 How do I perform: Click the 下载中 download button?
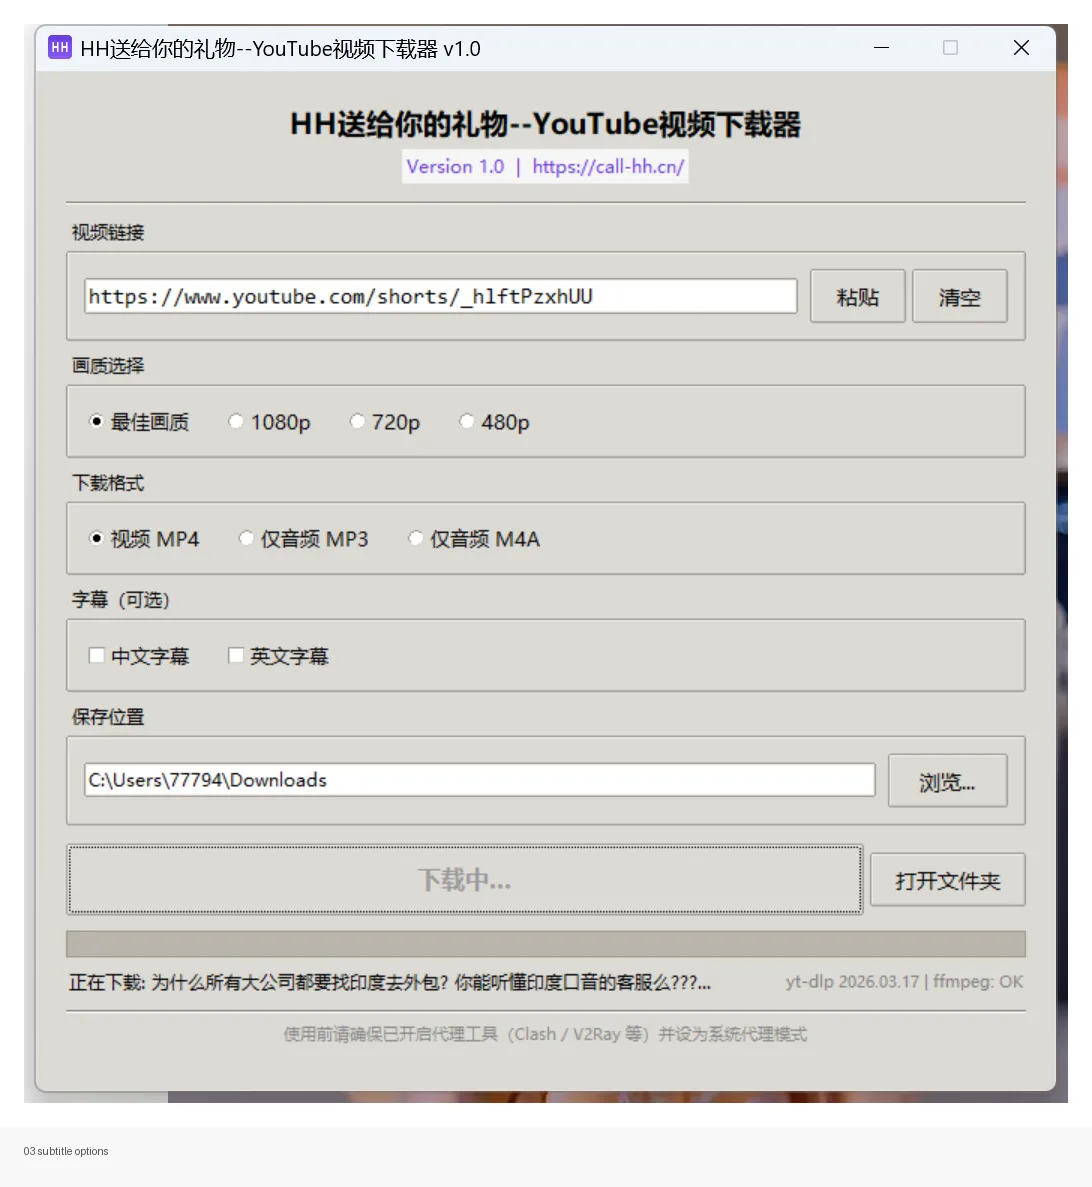[x=464, y=879]
